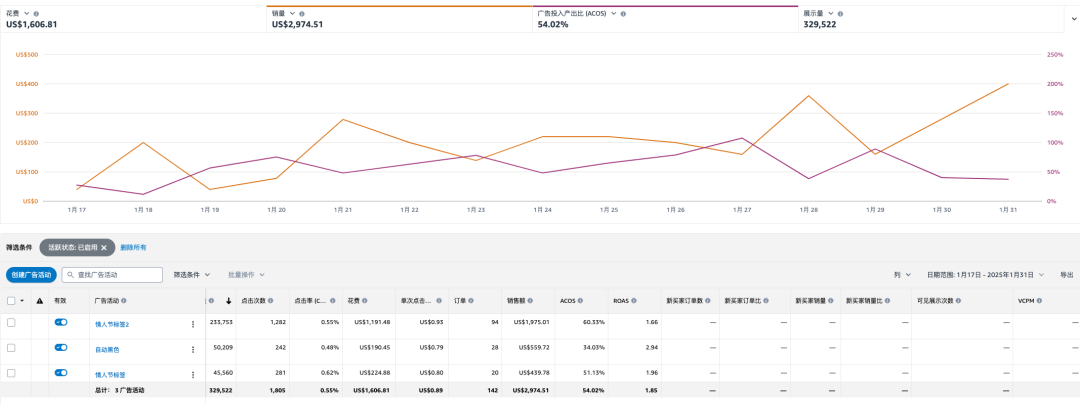Click 创建广告活动 button
Screen dimensions: 1080x404
(x=32, y=275)
